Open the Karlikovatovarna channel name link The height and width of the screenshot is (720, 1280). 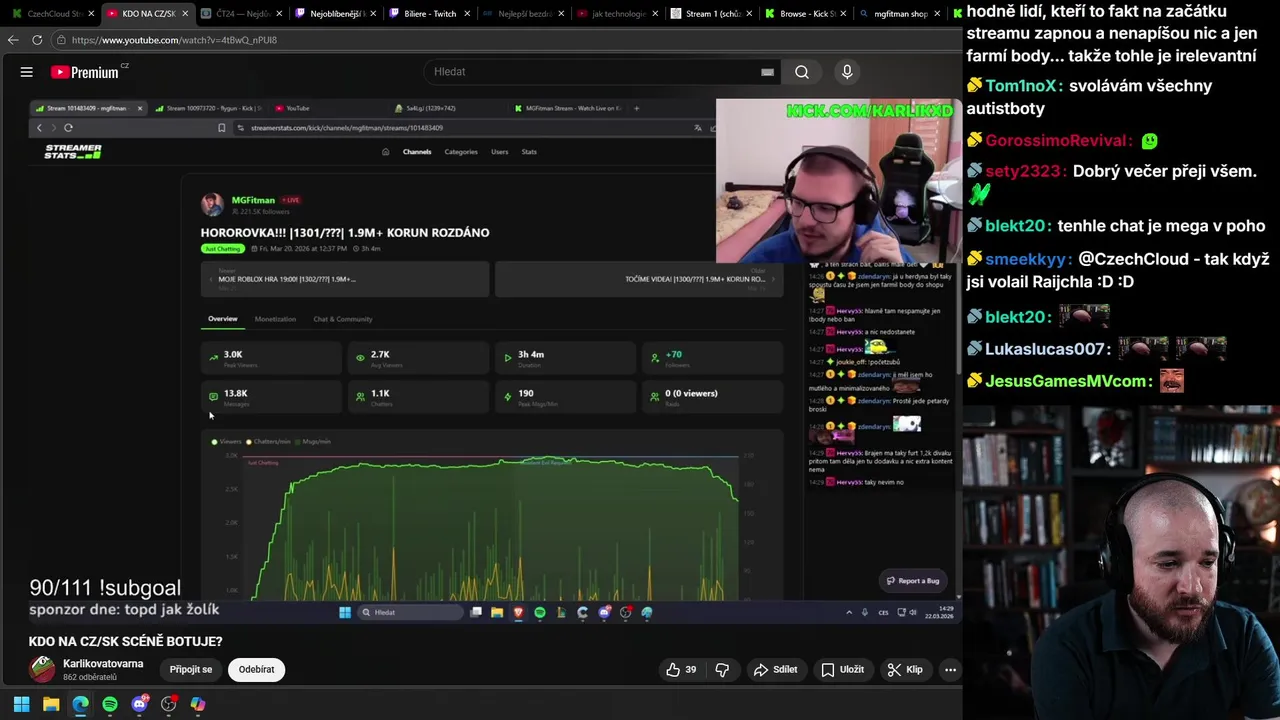(x=103, y=664)
